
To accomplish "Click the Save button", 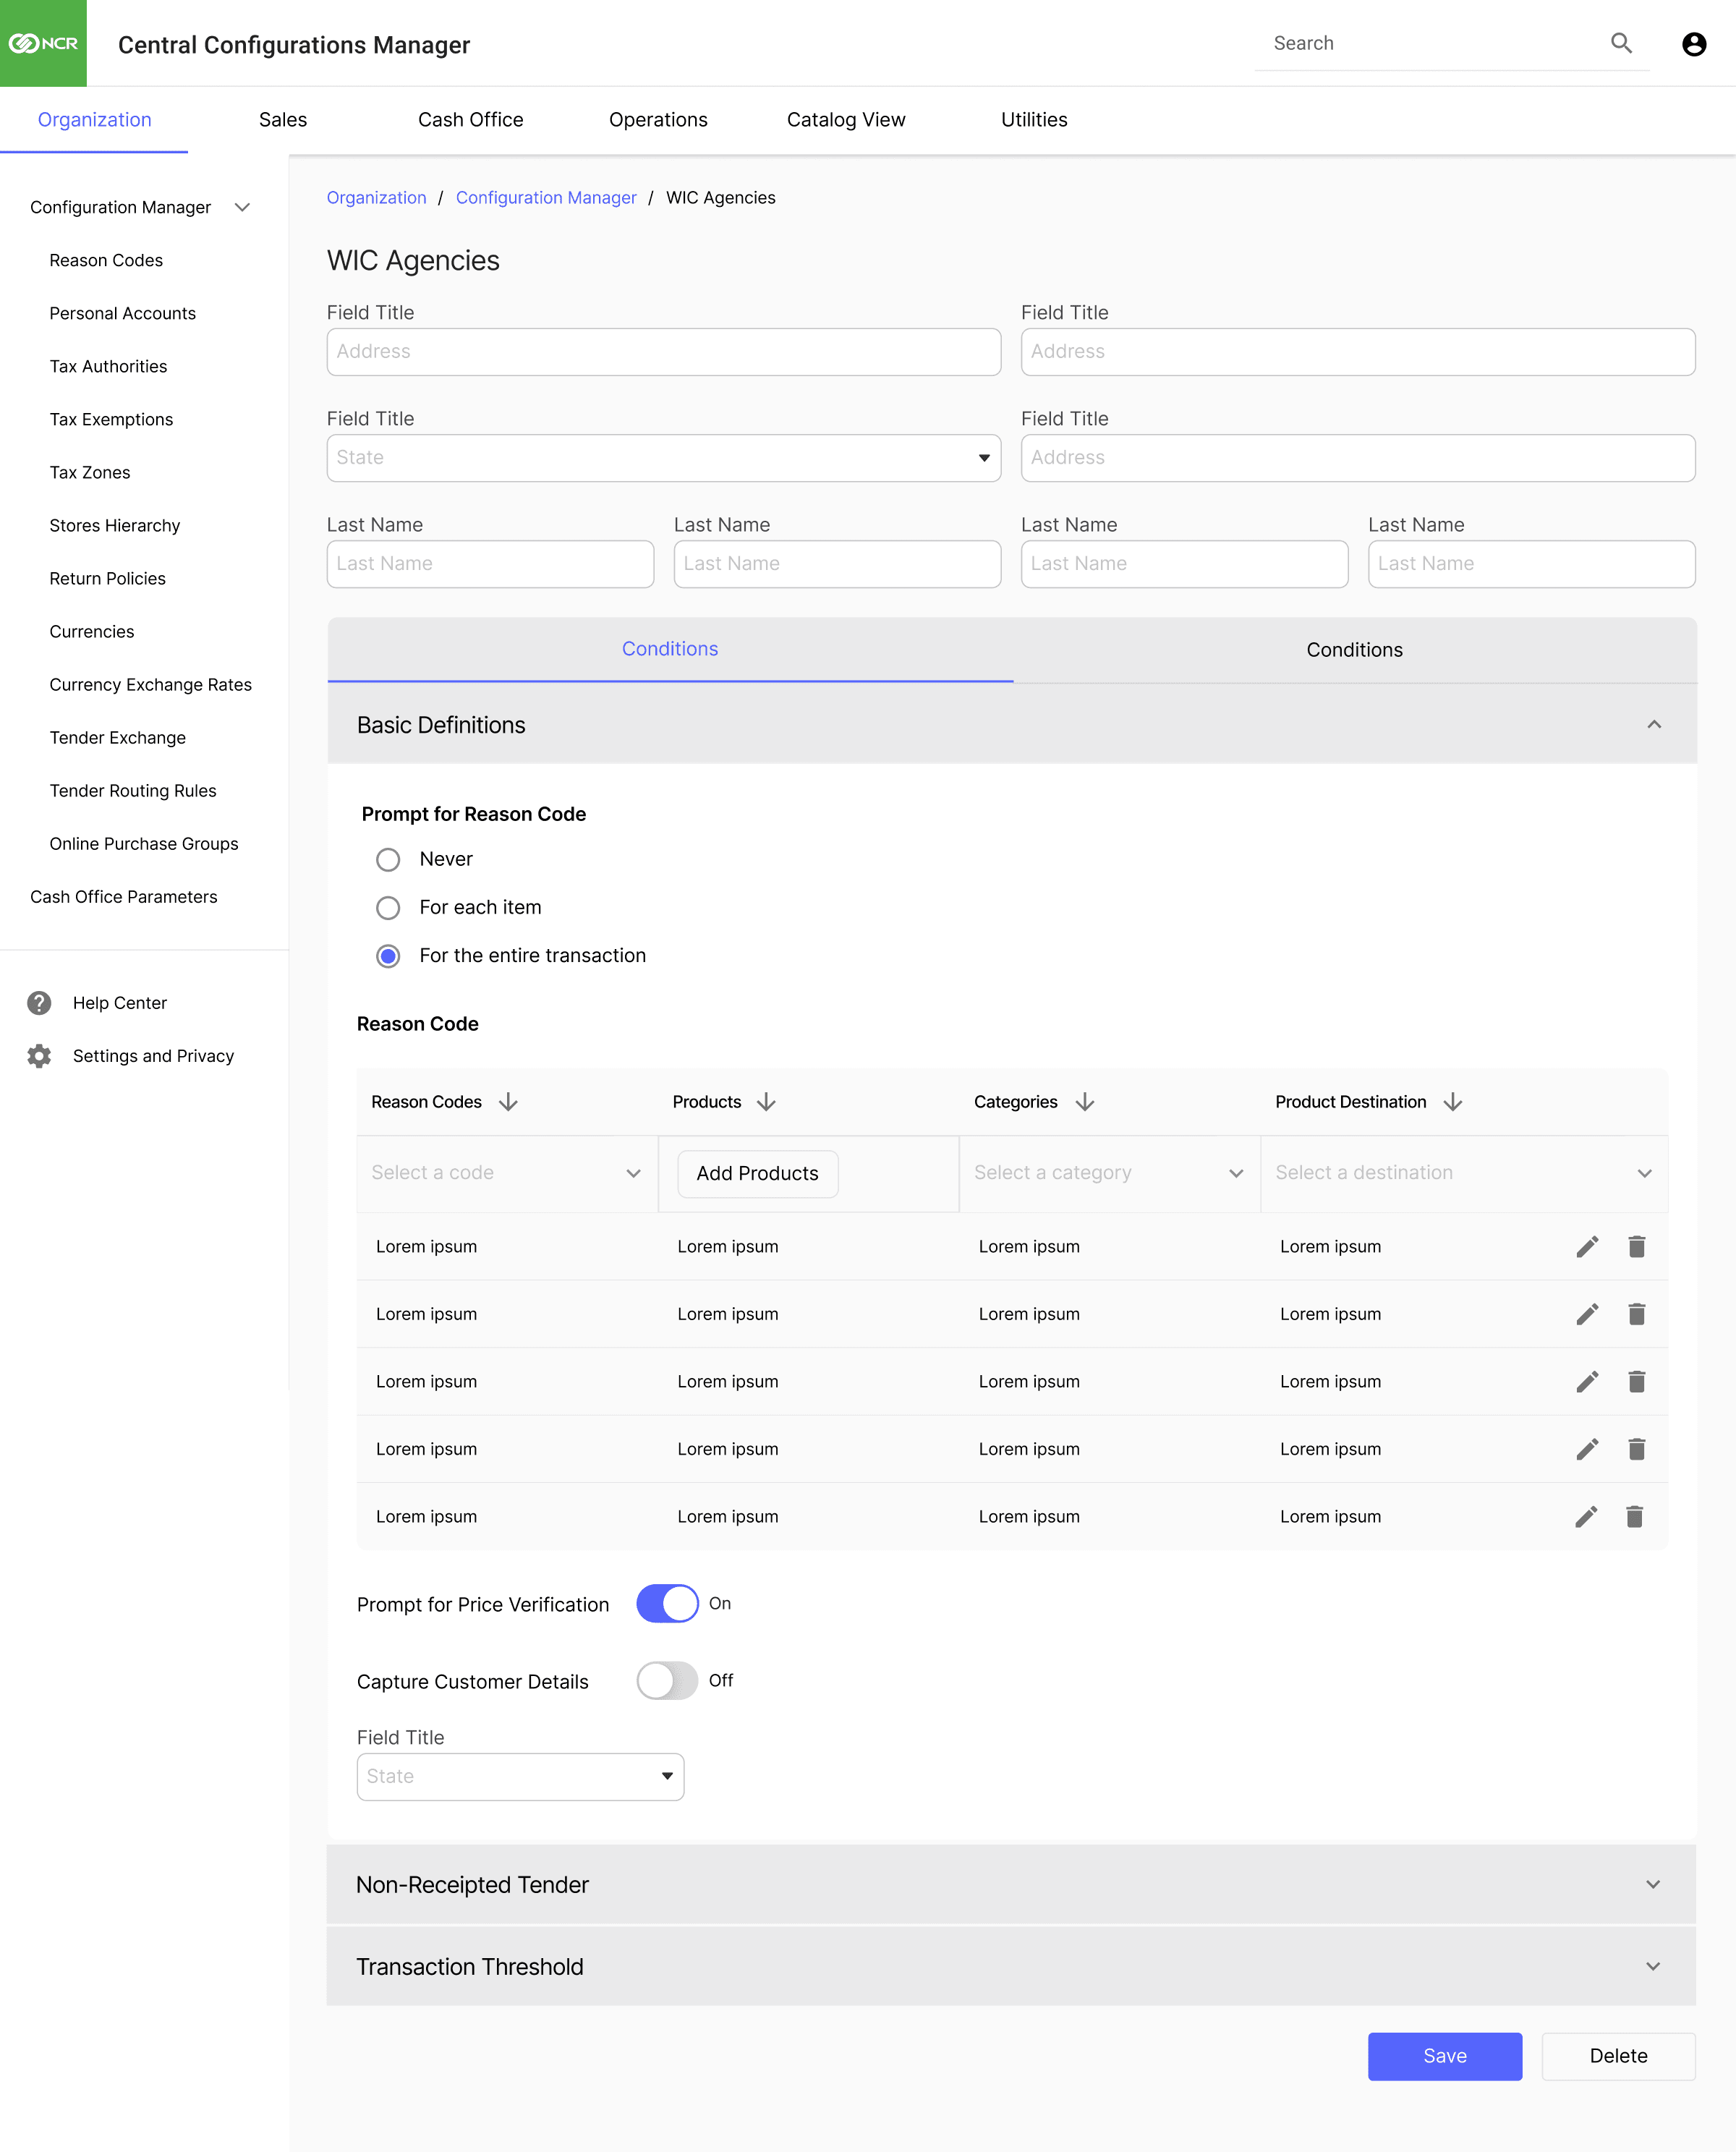I will tap(1444, 2056).
